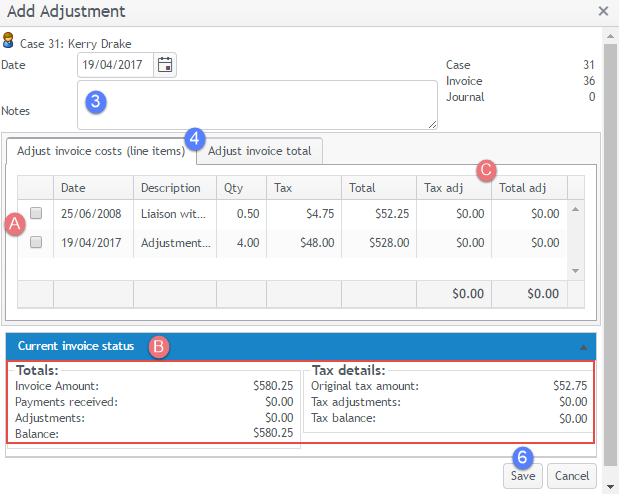The width and height of the screenshot is (619, 494).
Task: Switch to the Adjust invoice total tab
Action: [x=259, y=152]
